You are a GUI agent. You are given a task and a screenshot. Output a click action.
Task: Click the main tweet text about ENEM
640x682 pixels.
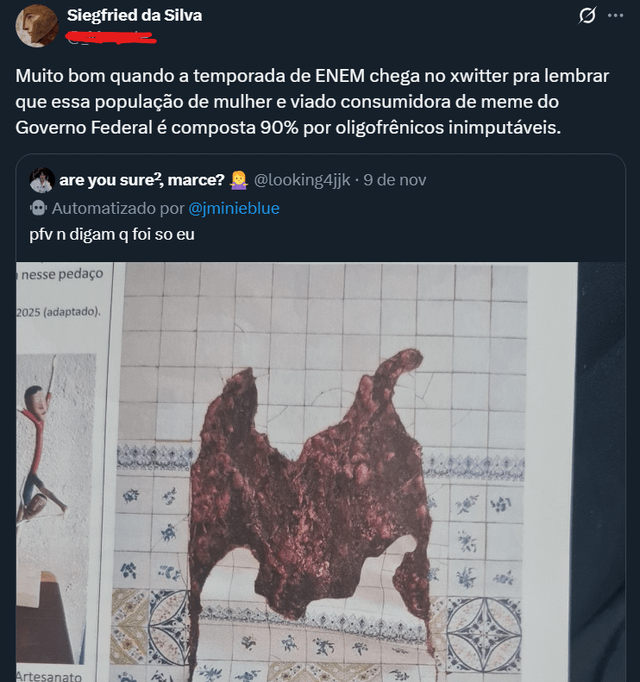pyautogui.click(x=312, y=102)
